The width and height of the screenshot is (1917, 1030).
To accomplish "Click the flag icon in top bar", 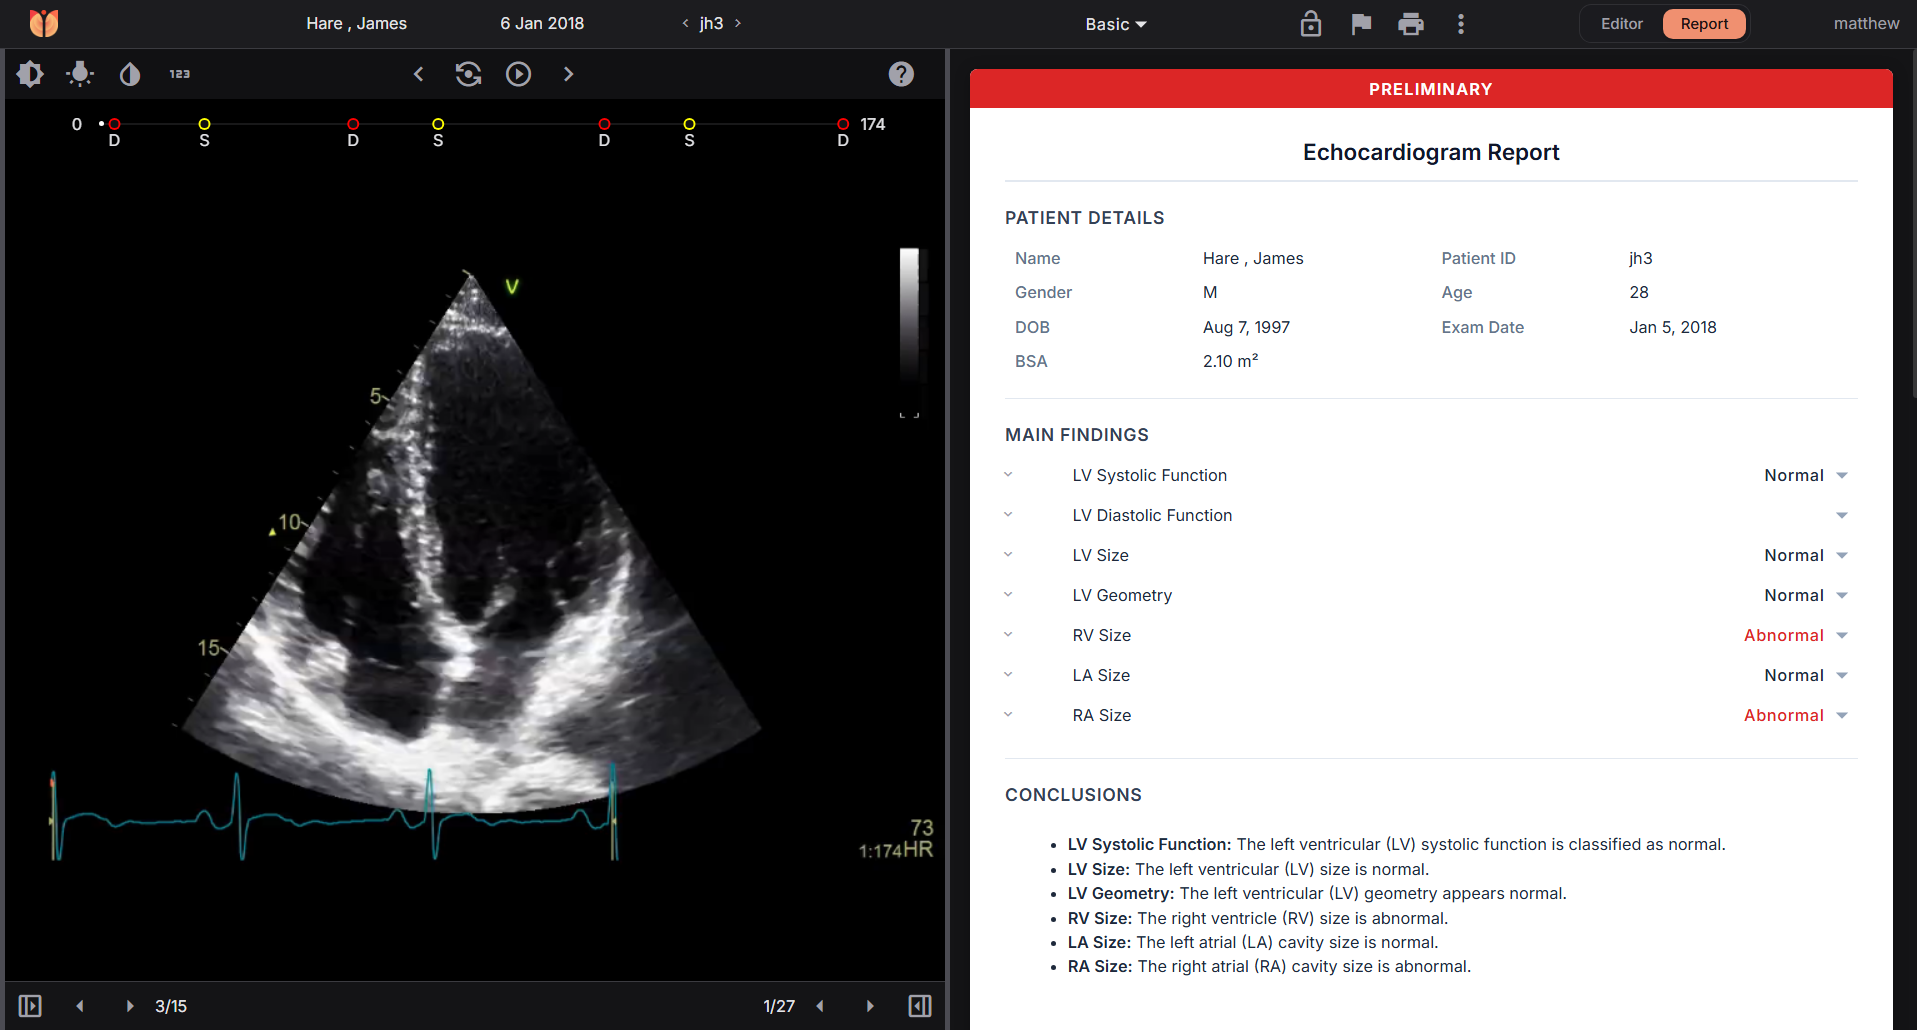I will [1361, 24].
